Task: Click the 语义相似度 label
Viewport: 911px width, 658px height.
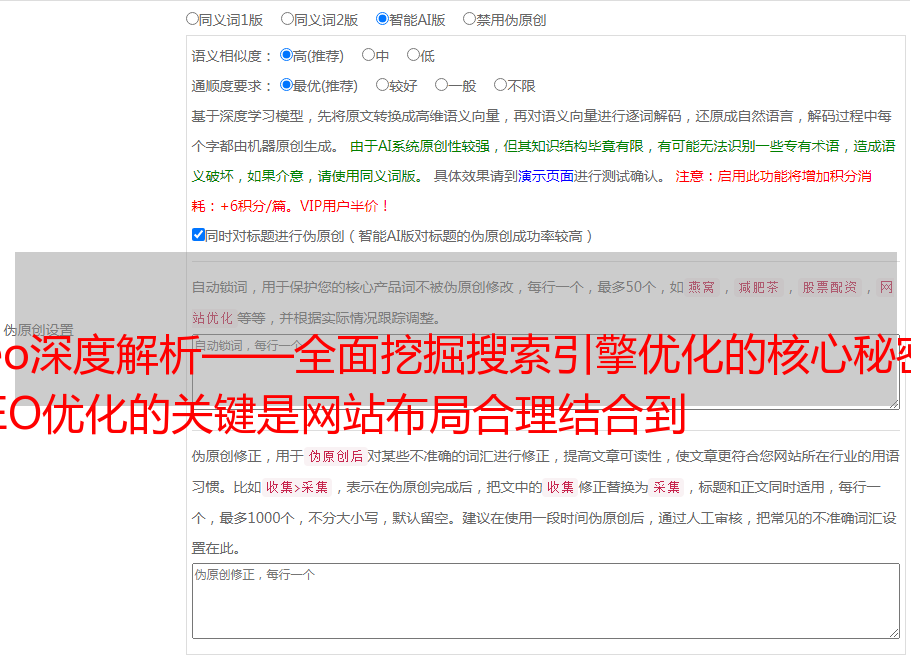Action: (x=231, y=56)
